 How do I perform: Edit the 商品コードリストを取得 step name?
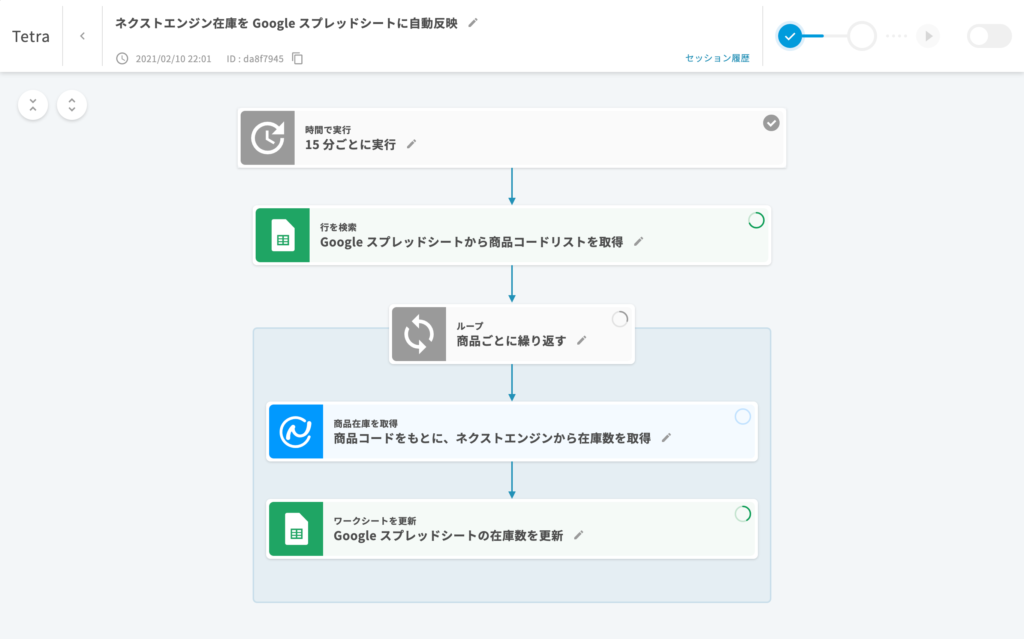639,242
